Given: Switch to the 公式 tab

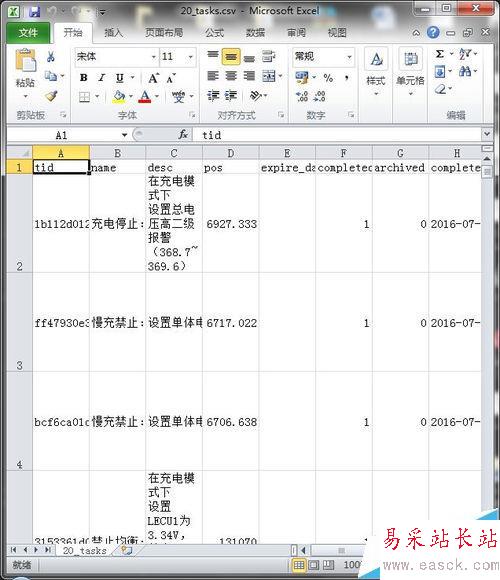Looking at the screenshot, I should [x=214, y=33].
